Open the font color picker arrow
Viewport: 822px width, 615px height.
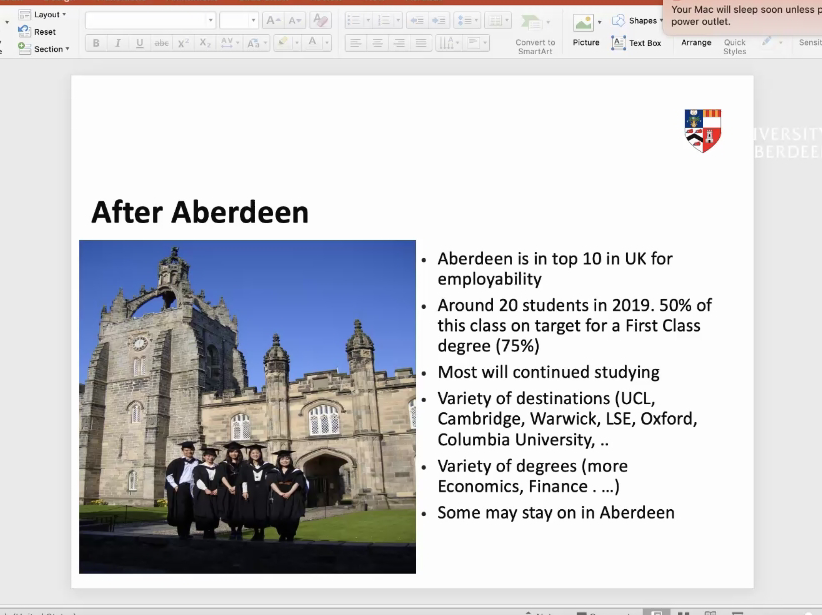(327, 43)
